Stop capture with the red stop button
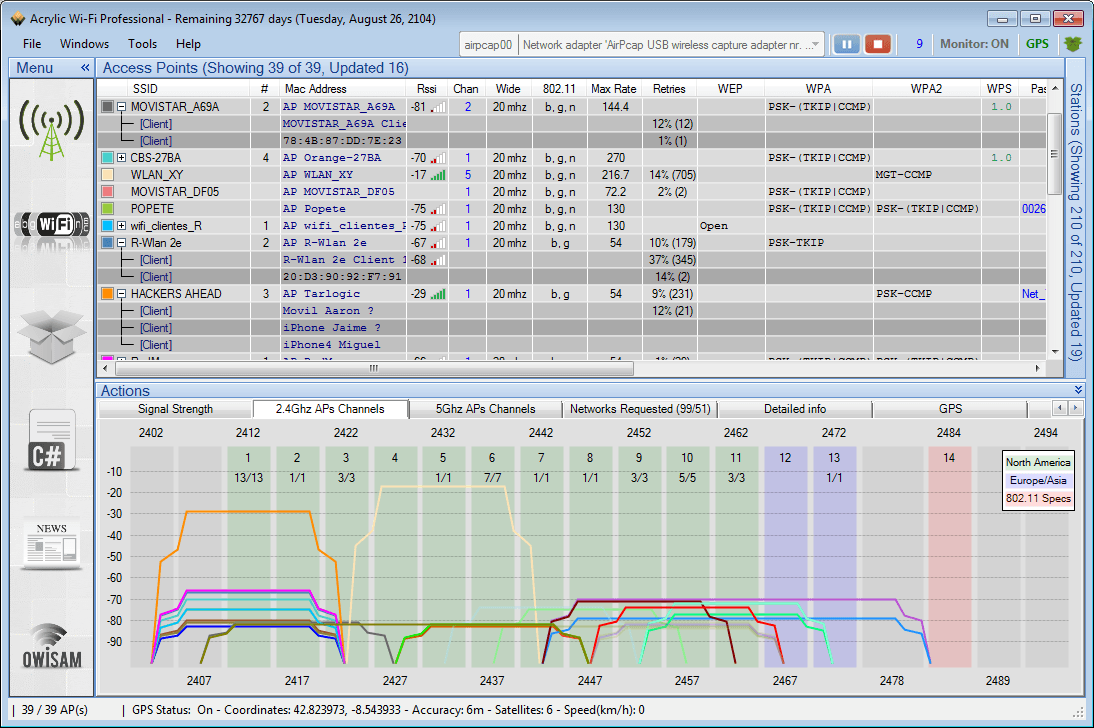This screenshot has width=1094, height=728. pos(877,44)
